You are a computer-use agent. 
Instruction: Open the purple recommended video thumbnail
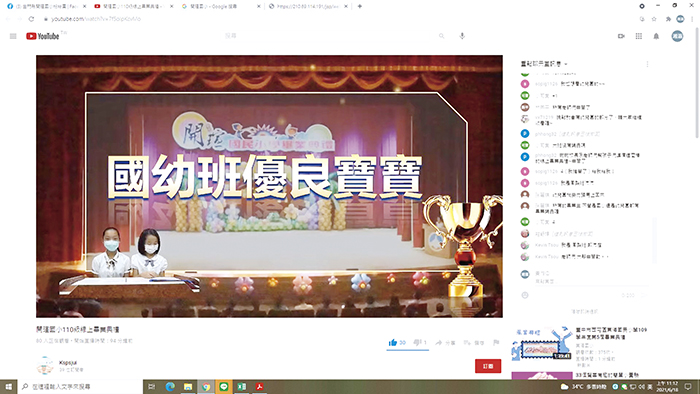tap(542, 375)
